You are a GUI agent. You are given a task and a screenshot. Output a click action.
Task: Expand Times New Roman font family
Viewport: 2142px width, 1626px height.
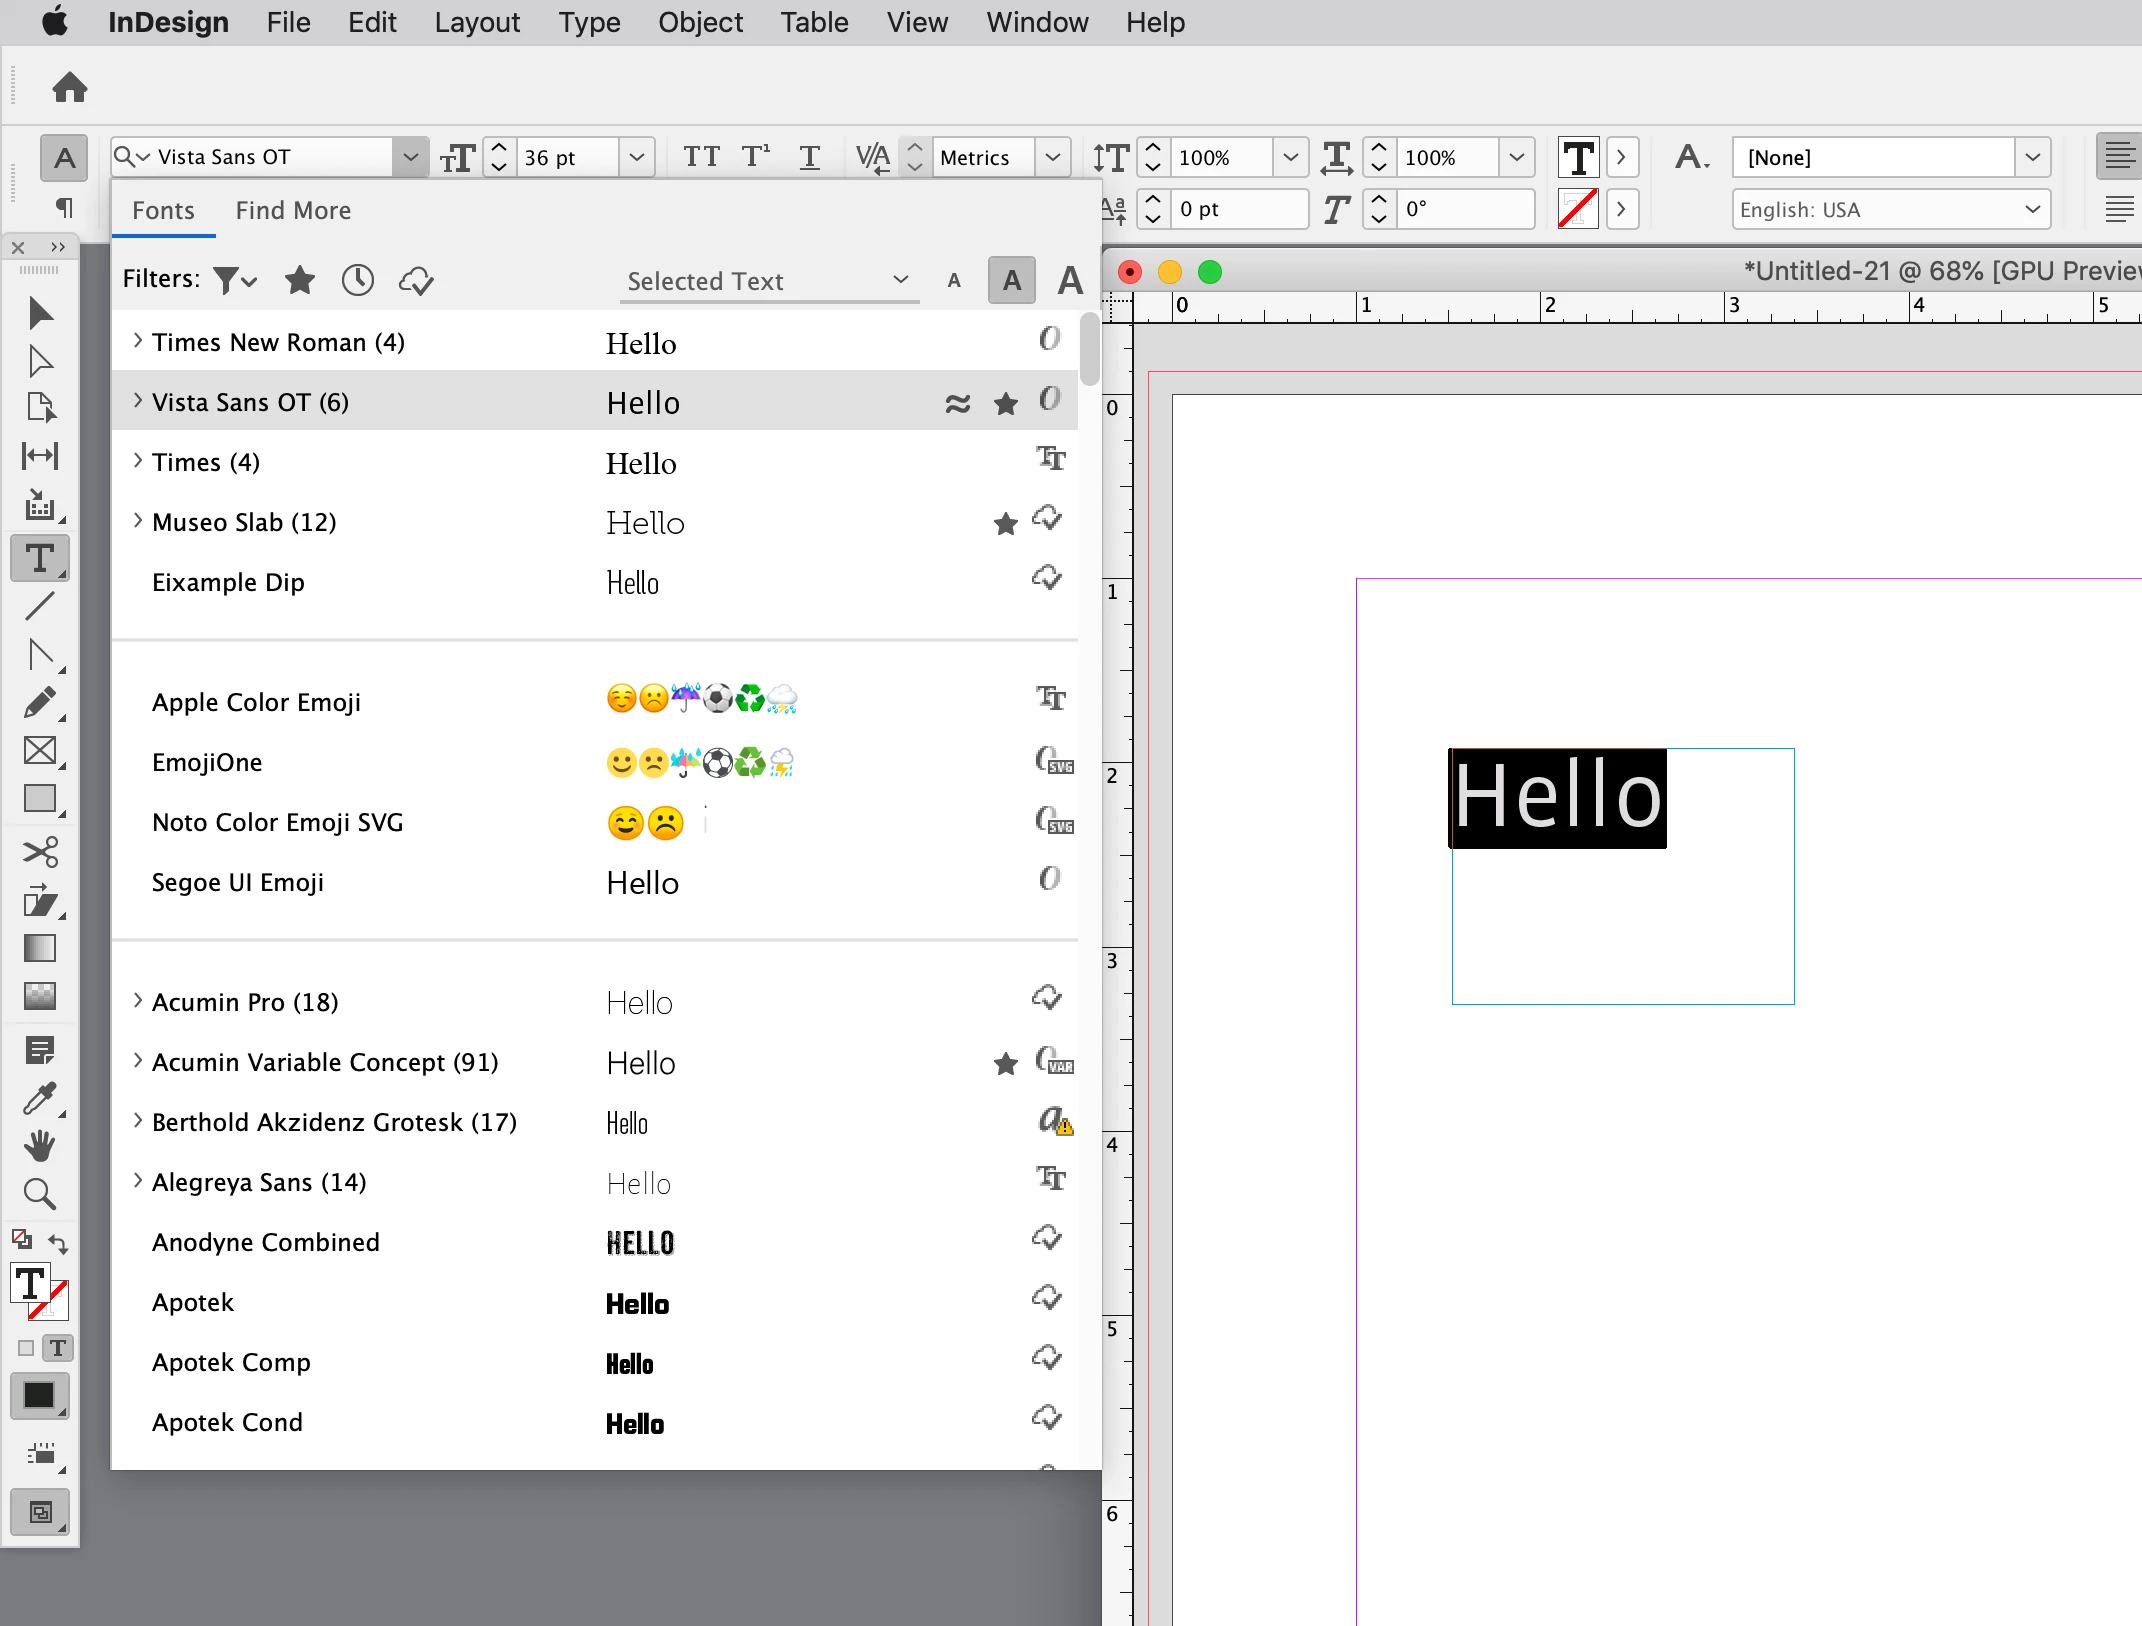(138, 342)
